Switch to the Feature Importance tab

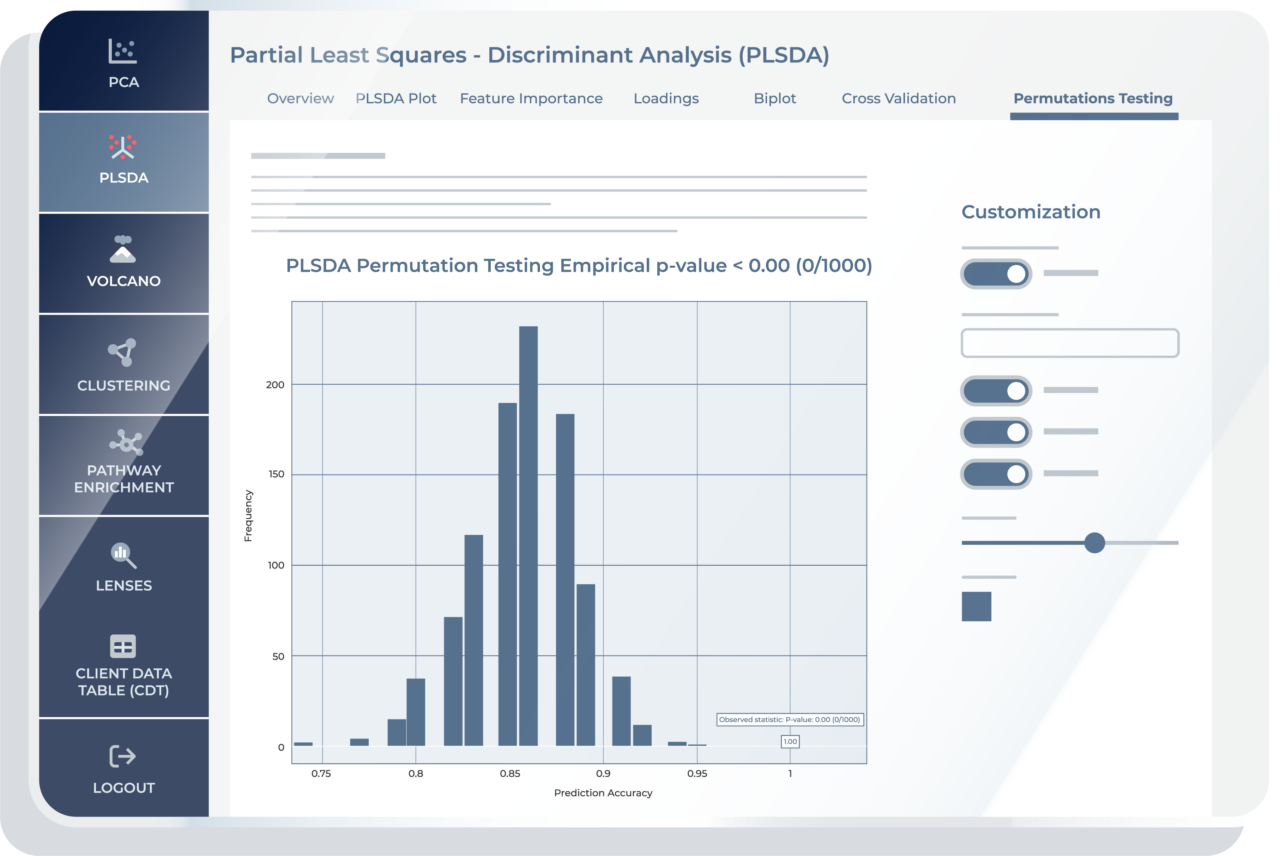pyautogui.click(x=531, y=98)
